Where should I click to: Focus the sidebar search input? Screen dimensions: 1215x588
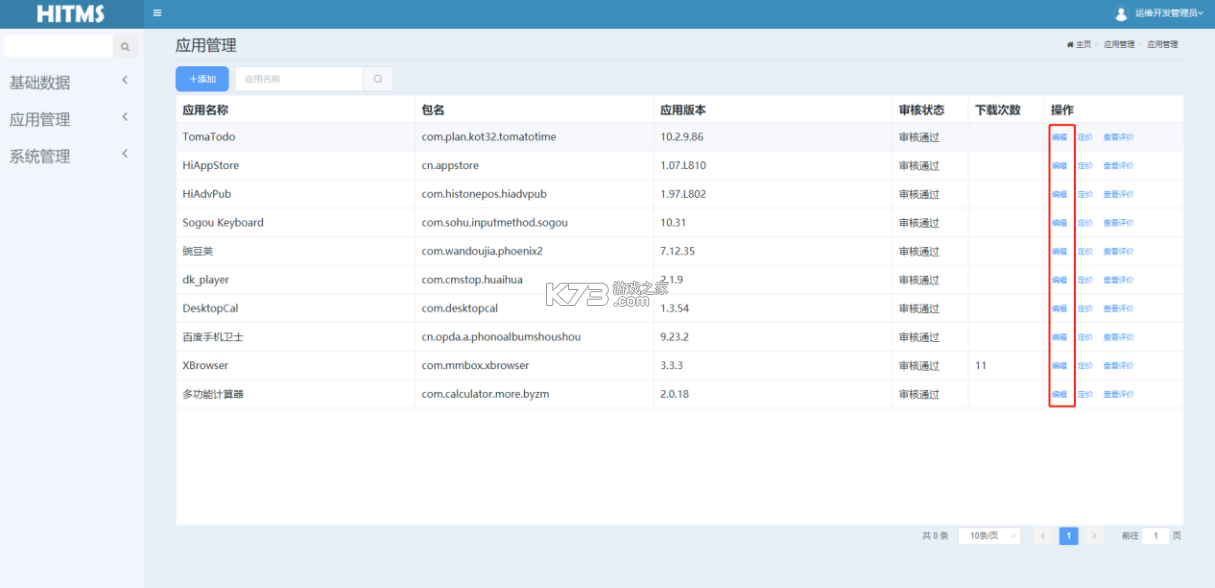58,47
